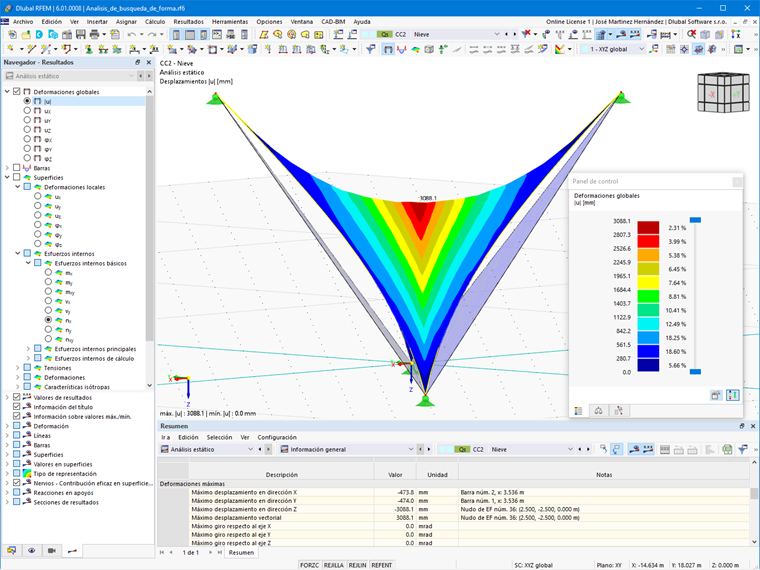Collapse the Esfuerzos internos tree node
760x570 pixels.
(x=17, y=253)
